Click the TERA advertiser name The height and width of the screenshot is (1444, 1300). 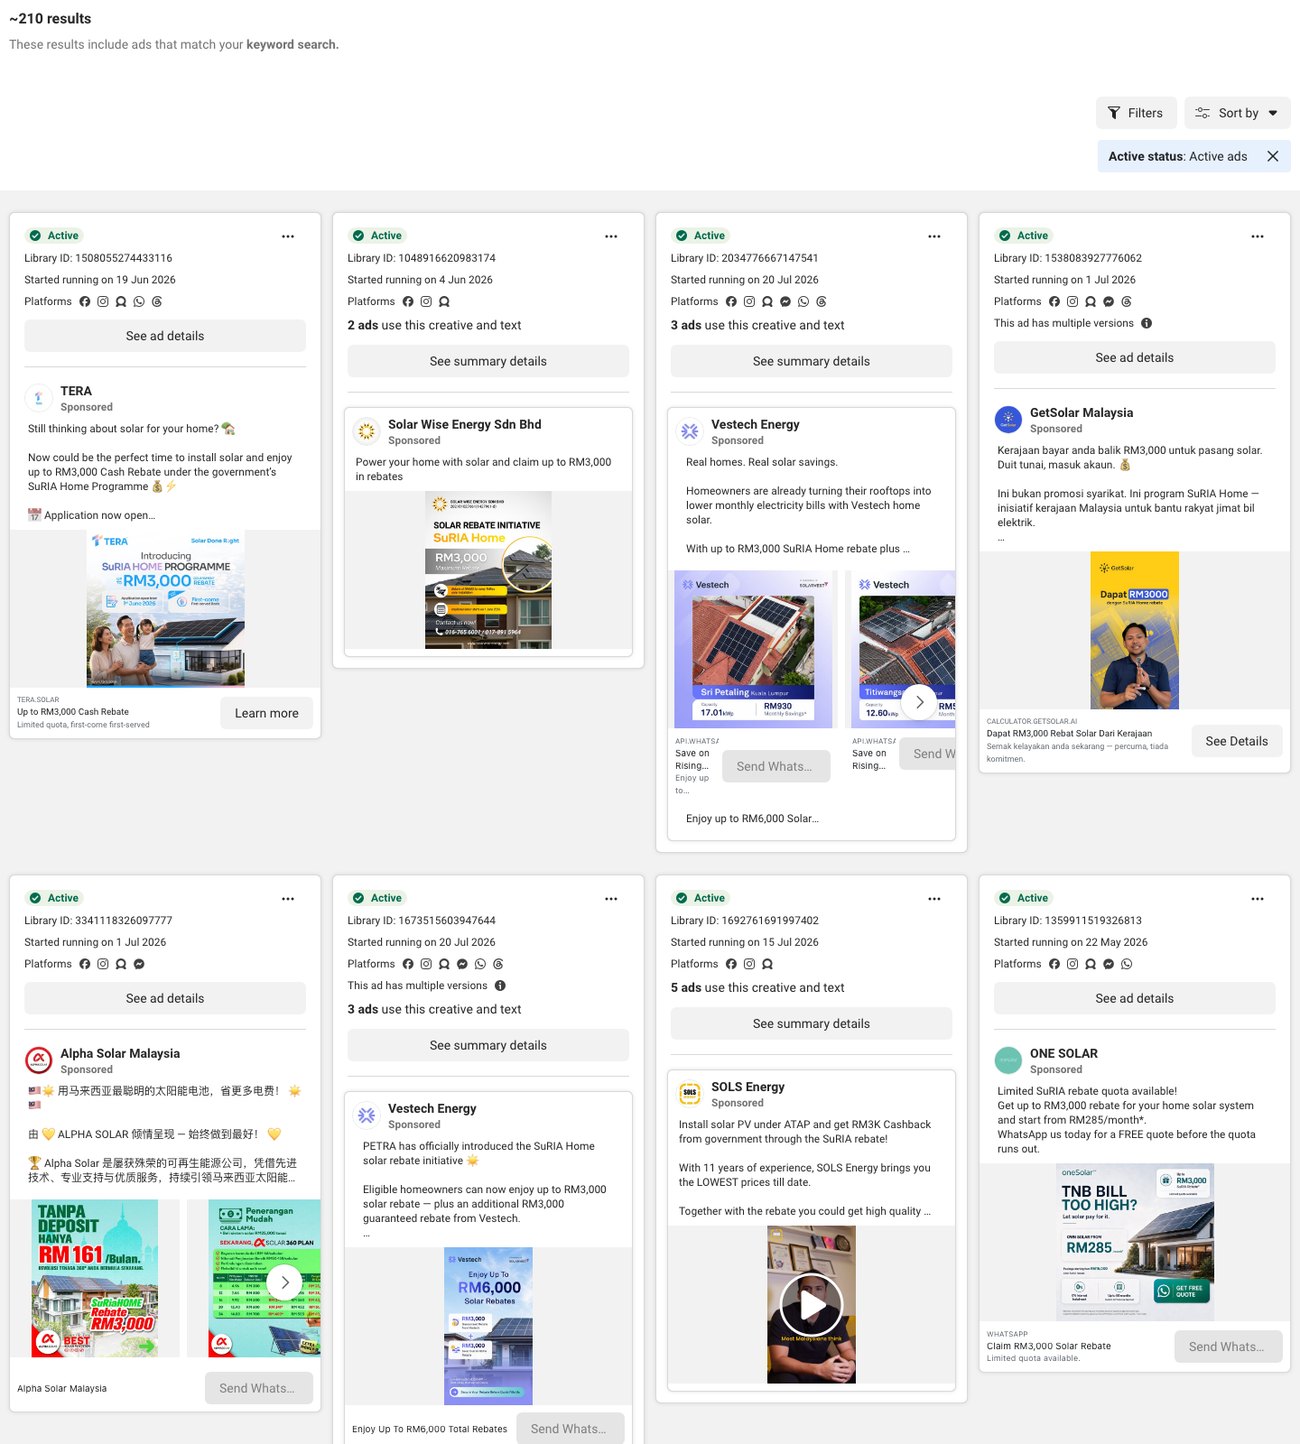76,391
